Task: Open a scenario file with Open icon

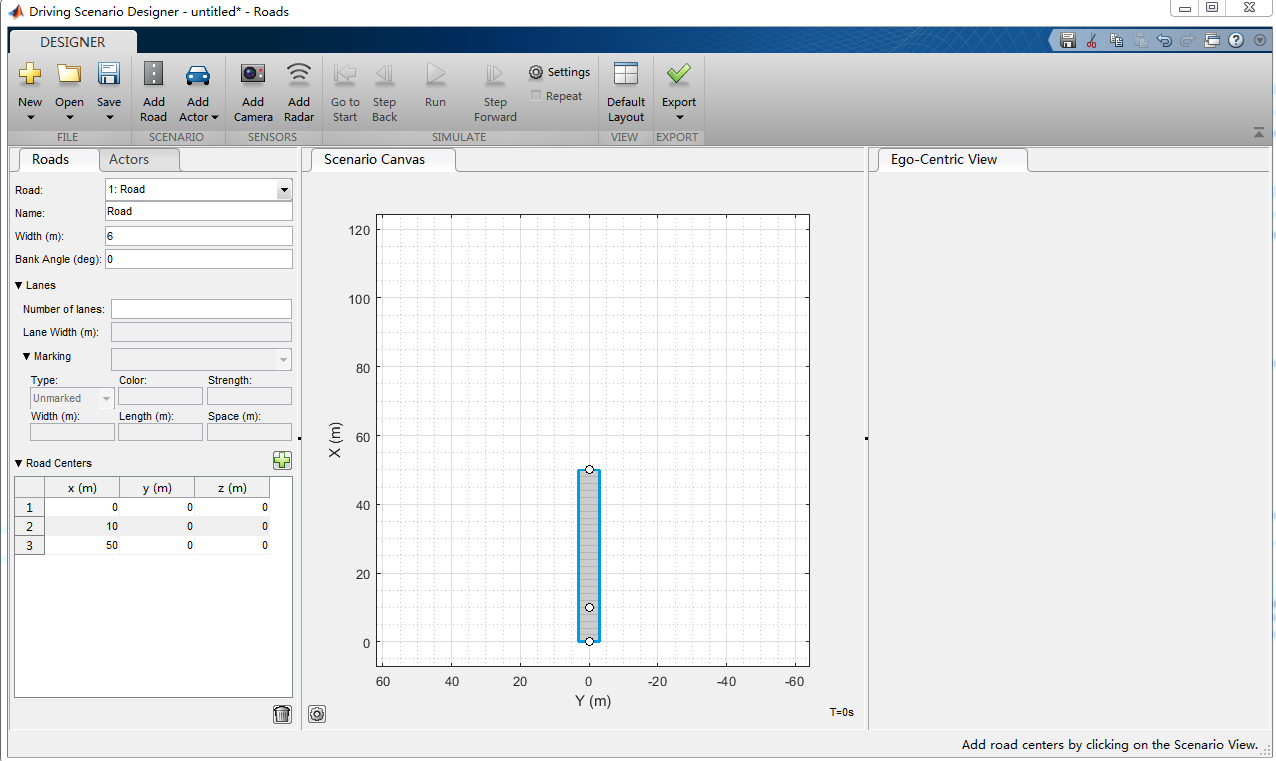Action: coord(69,74)
